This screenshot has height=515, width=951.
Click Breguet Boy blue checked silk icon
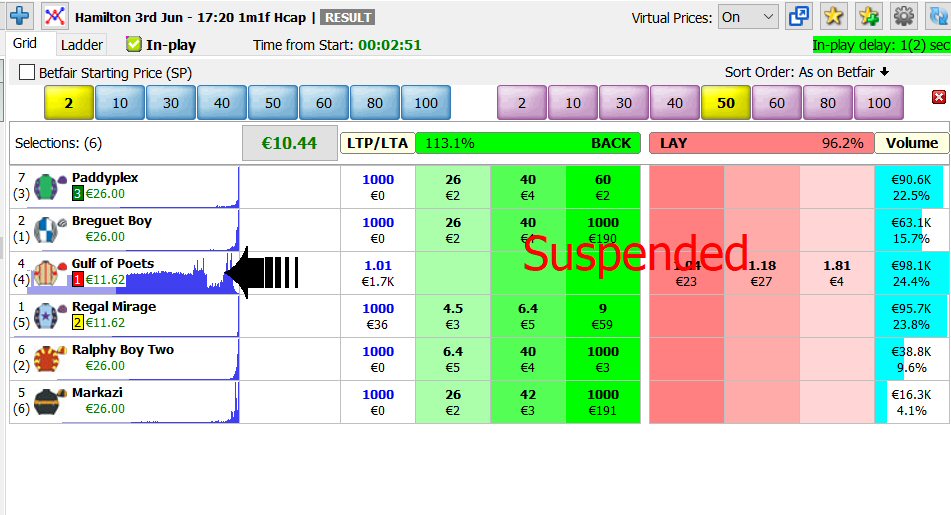[x=46, y=230]
